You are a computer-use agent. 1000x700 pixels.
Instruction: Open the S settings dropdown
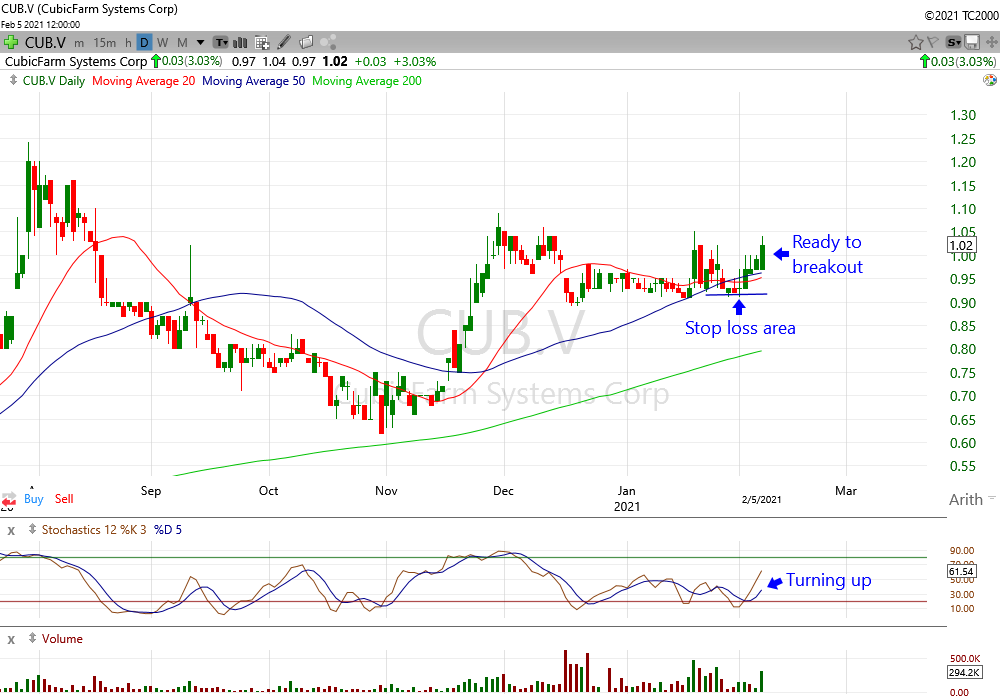click(x=953, y=43)
